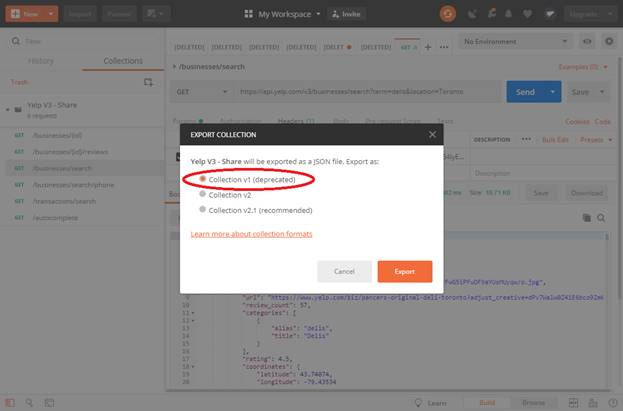The width and height of the screenshot is (623, 411).
Task: Open the Code link
Action: (x=603, y=122)
